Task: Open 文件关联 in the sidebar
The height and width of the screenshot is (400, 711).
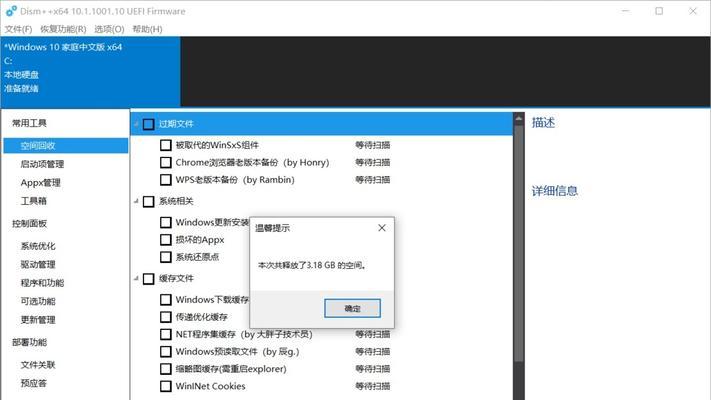Action: click(x=38, y=365)
